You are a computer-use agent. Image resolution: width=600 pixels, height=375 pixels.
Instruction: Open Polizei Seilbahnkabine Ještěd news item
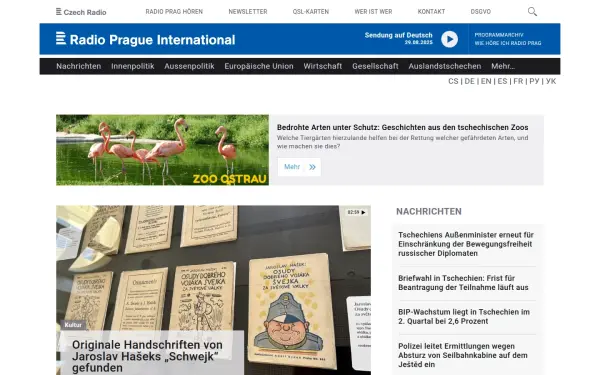463,355
